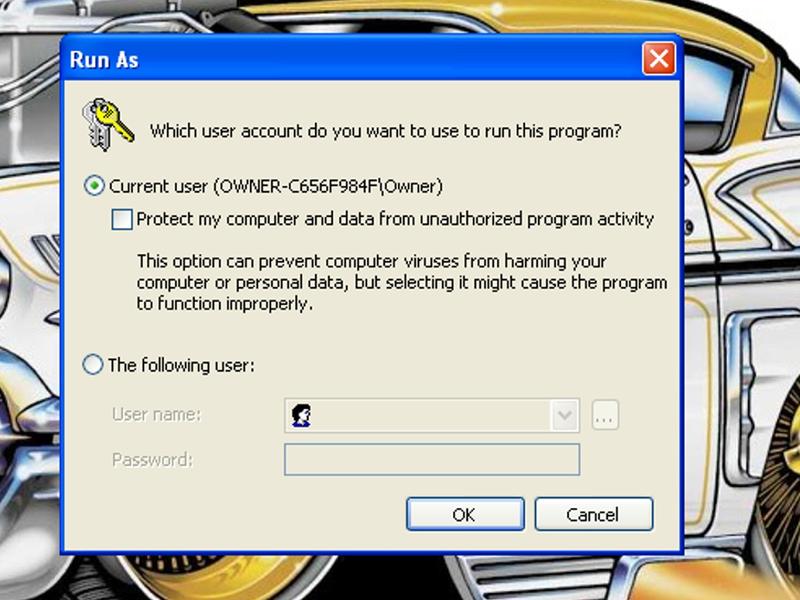Click the Which user account question text

385,131
